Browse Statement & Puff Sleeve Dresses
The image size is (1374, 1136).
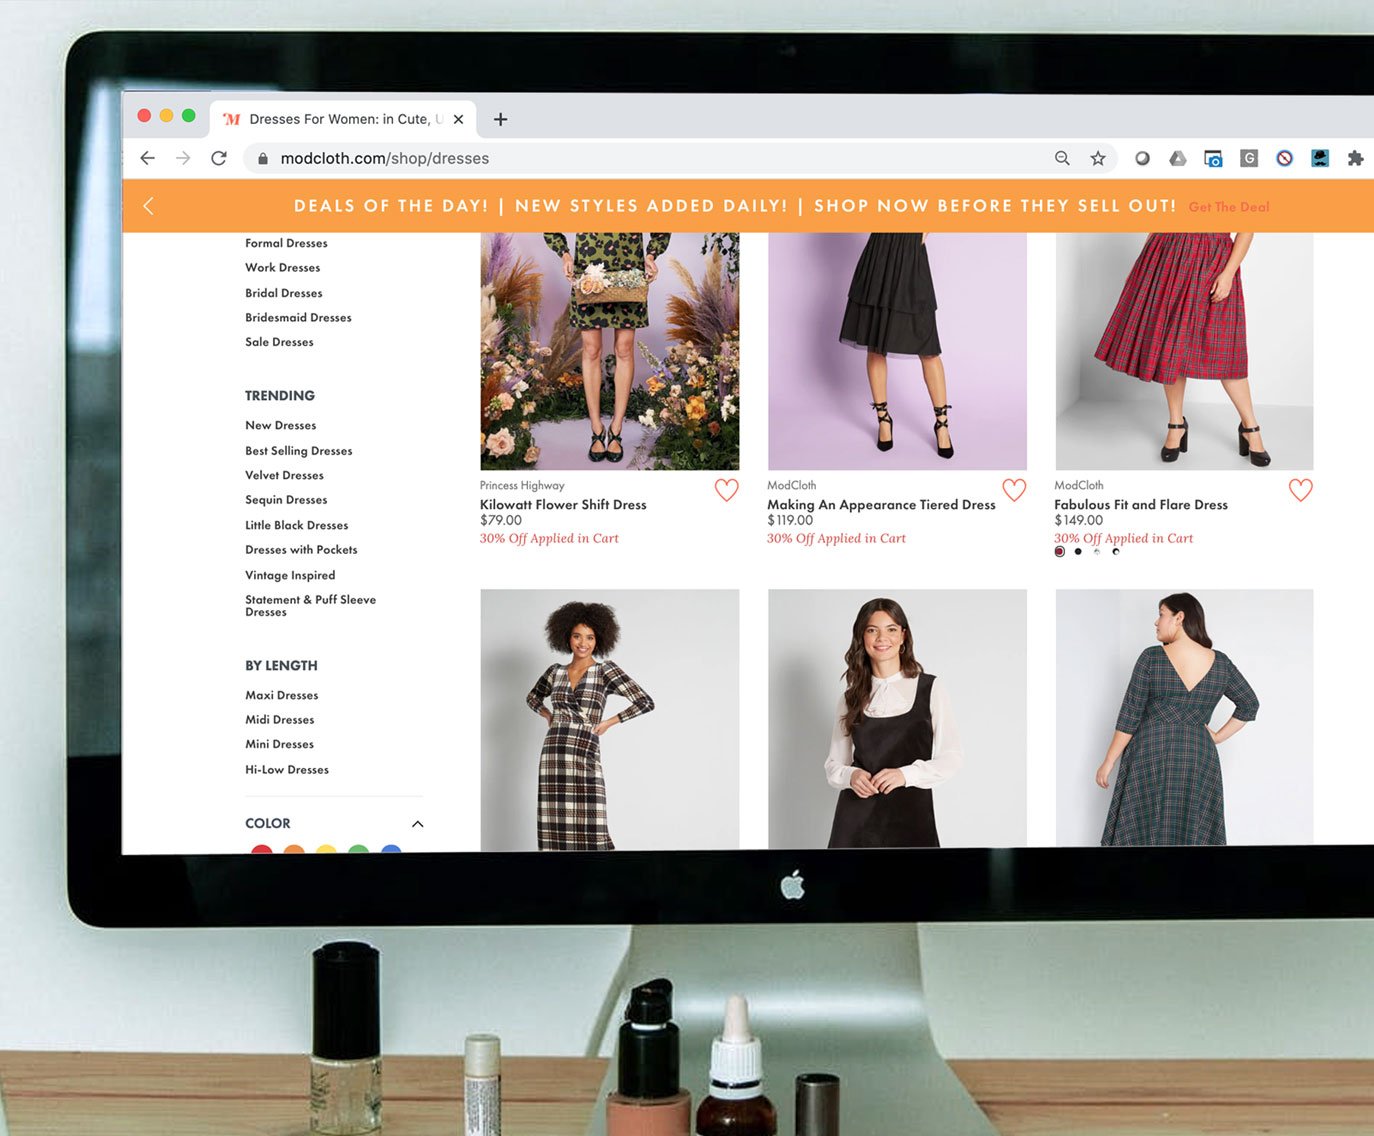310,606
